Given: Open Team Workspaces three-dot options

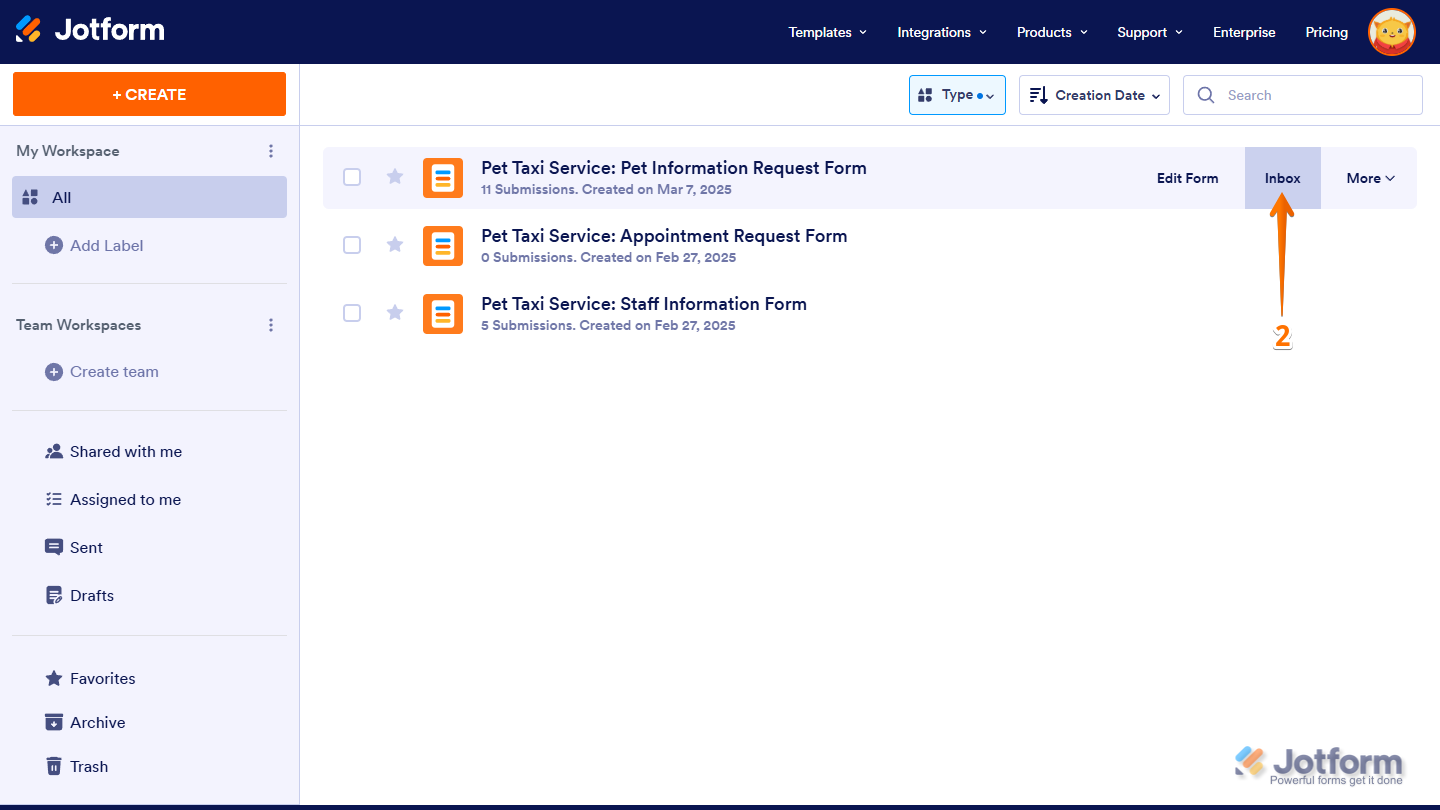Looking at the screenshot, I should (270, 325).
